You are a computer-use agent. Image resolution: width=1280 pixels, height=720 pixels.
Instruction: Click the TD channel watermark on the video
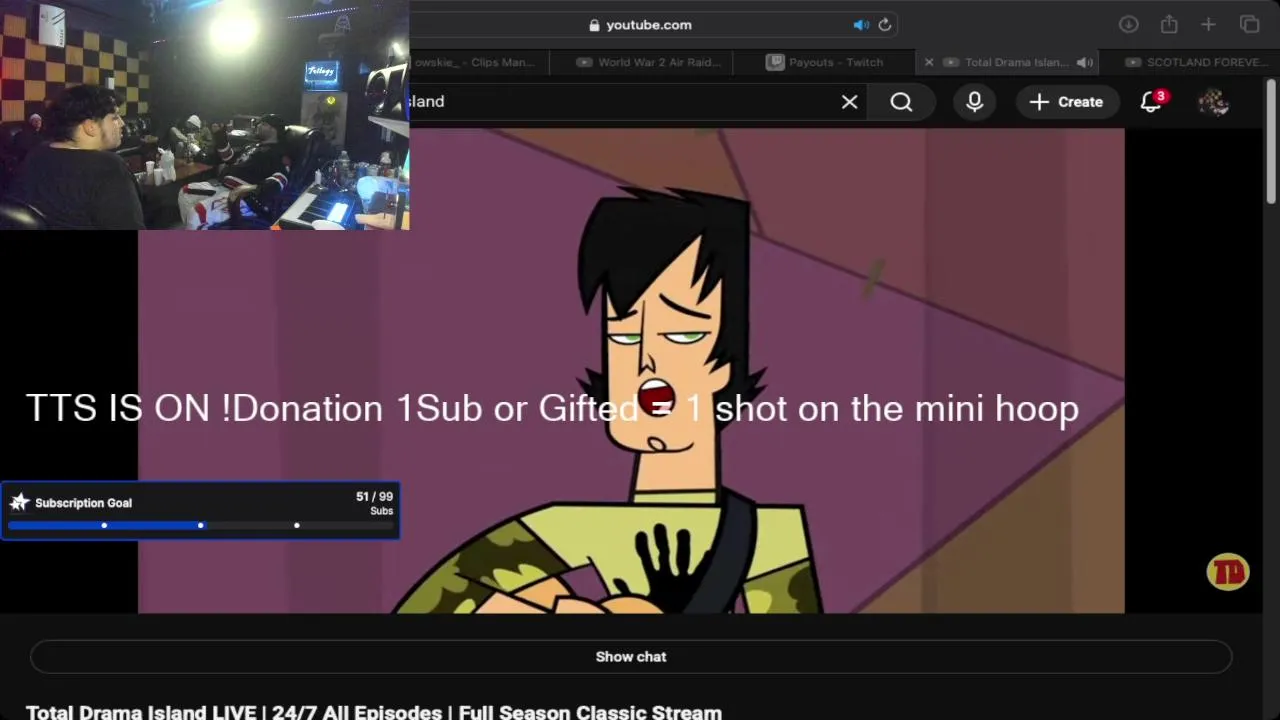tap(1227, 572)
